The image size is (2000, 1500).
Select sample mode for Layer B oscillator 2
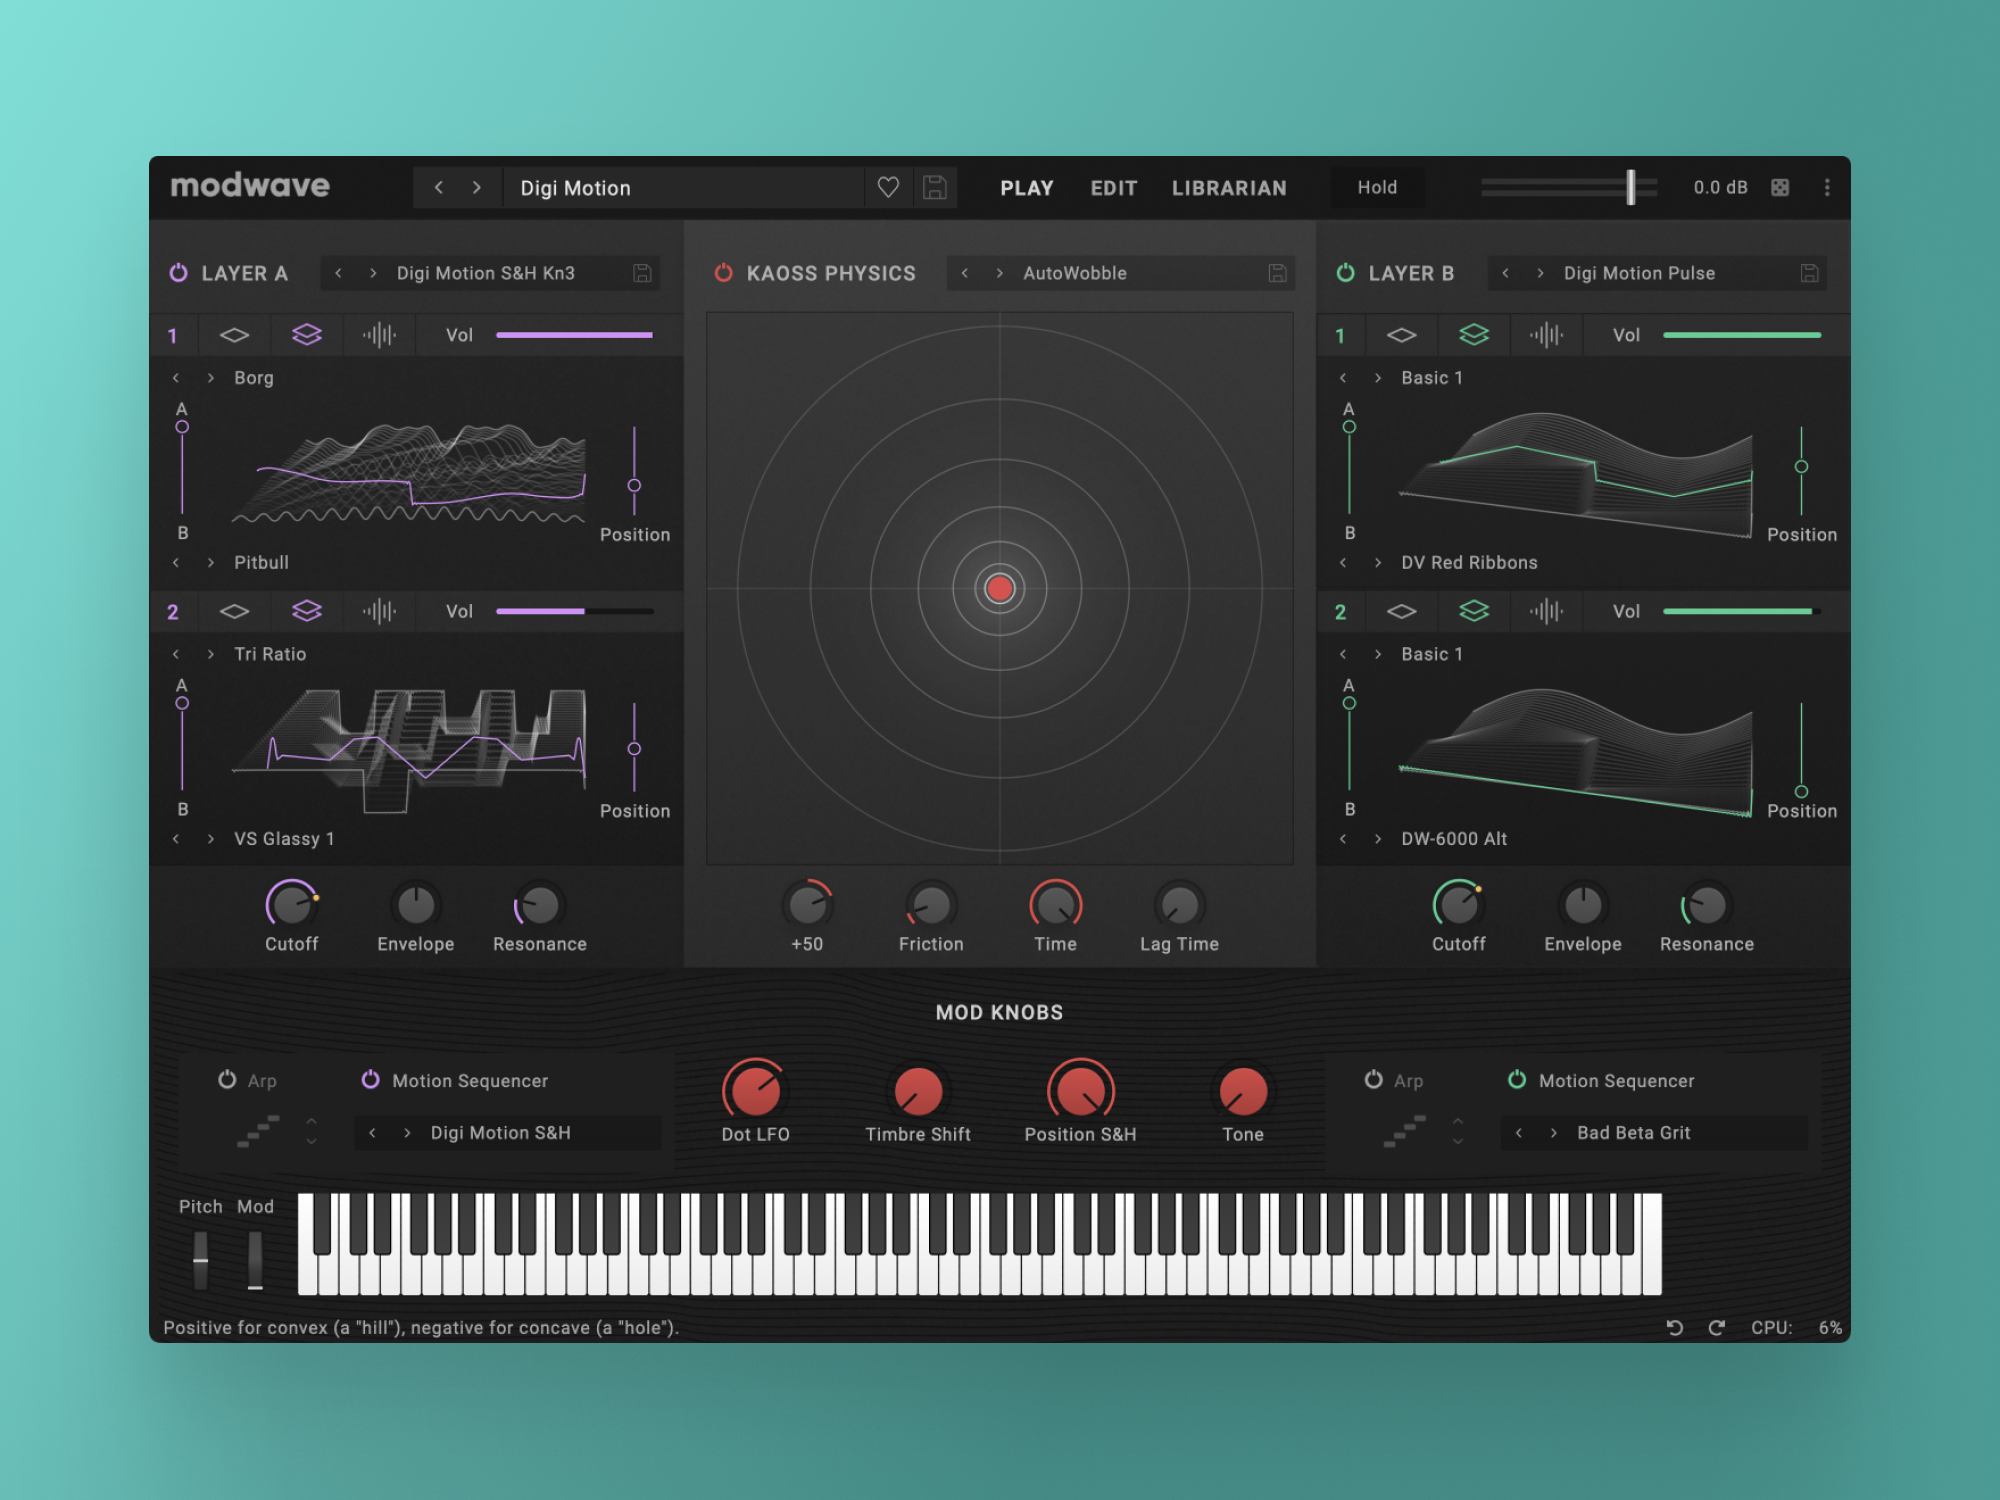point(1546,611)
